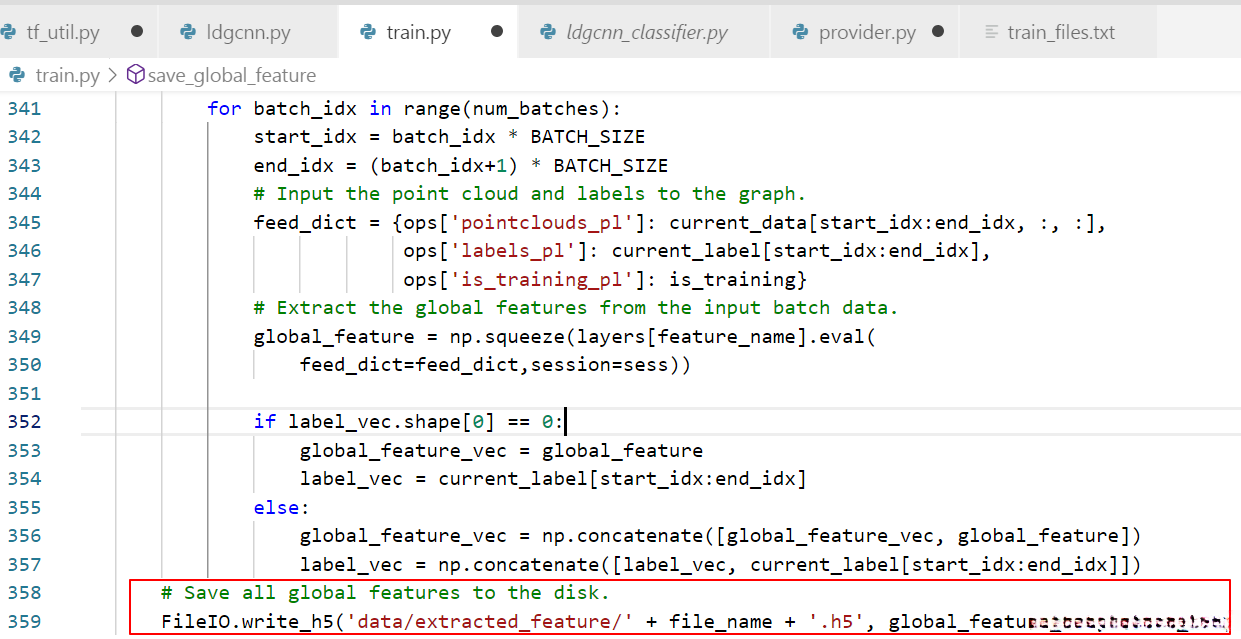
Task: Click Python icon on ldgcnn_classifier.py tab
Action: click(x=547, y=32)
